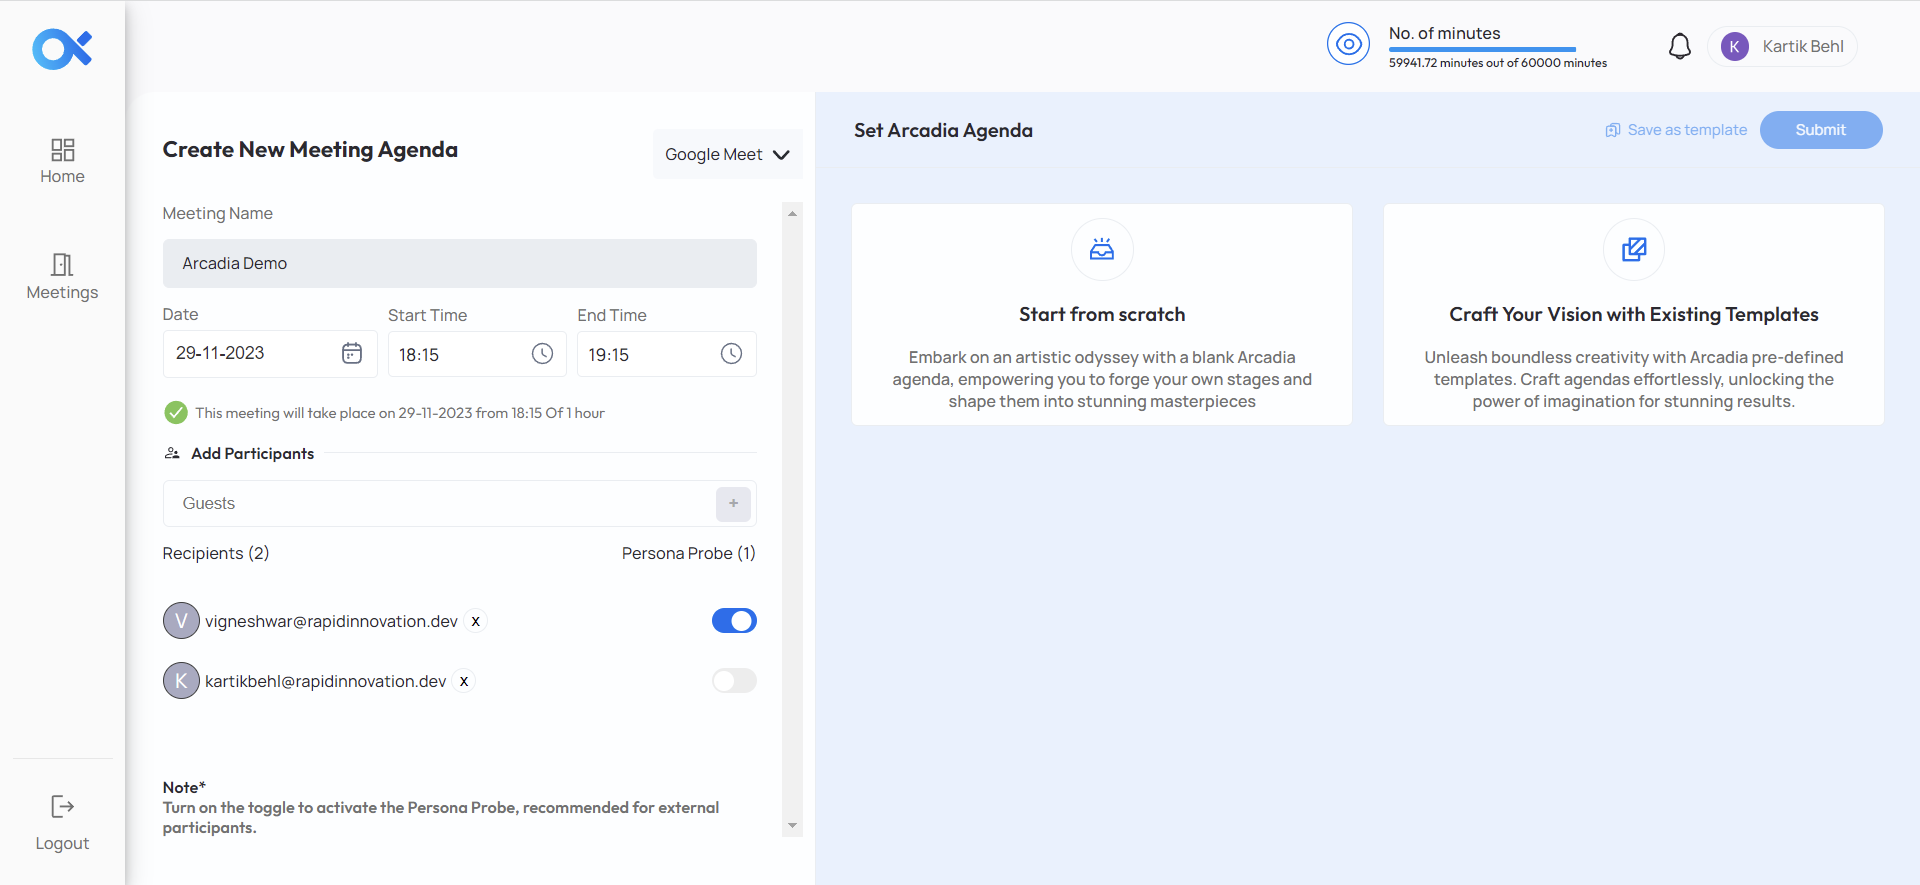Click the End Time value 19:15
This screenshot has height=885, width=1920.
[608, 355]
